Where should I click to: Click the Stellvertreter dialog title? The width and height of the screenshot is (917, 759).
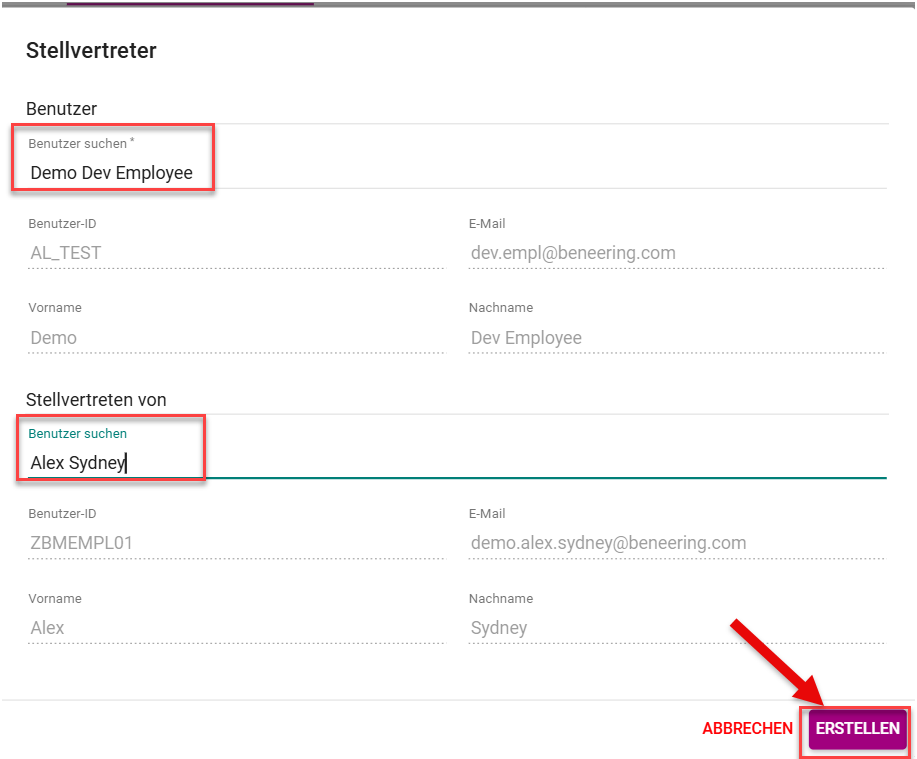[91, 50]
